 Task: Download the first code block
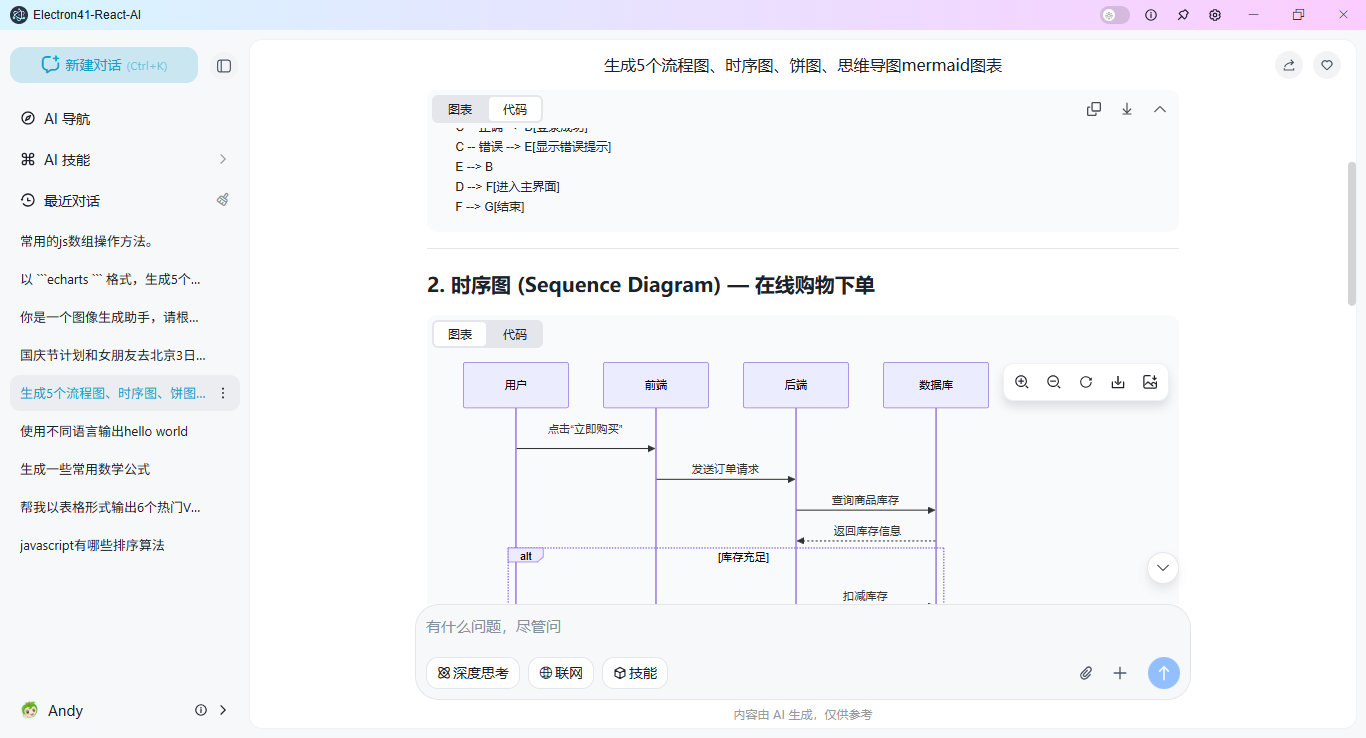point(1127,109)
